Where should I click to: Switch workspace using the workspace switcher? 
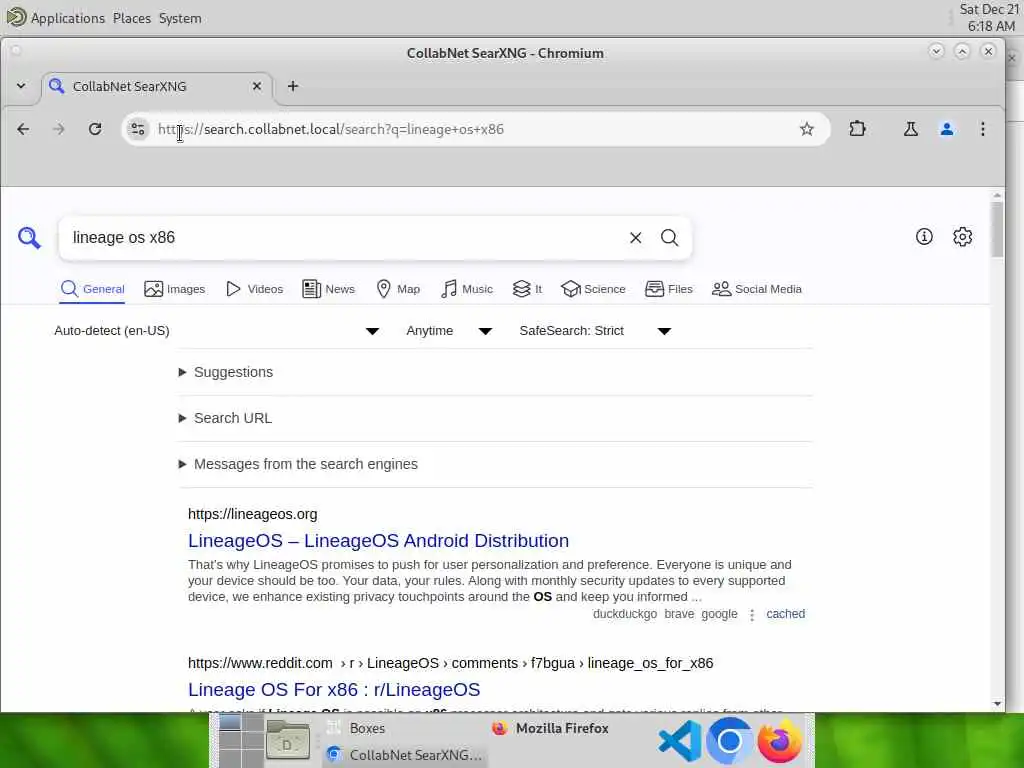[x=240, y=741]
